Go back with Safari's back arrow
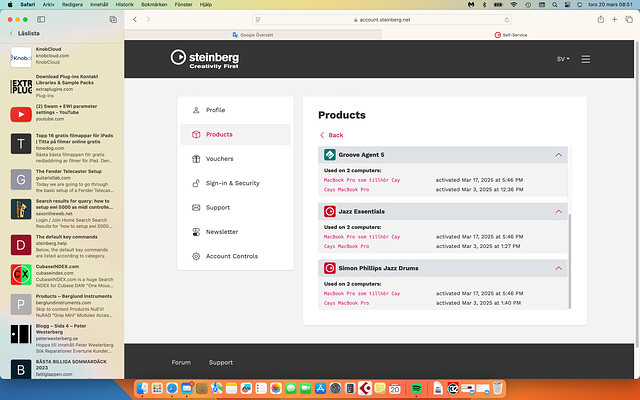The image size is (640, 400). pos(135,20)
